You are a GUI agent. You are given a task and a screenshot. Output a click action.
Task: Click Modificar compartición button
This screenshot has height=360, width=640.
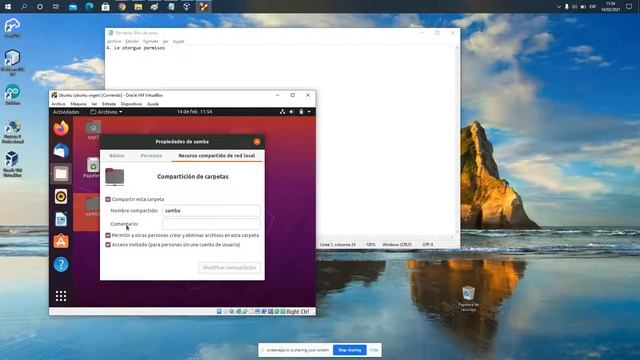coord(230,268)
